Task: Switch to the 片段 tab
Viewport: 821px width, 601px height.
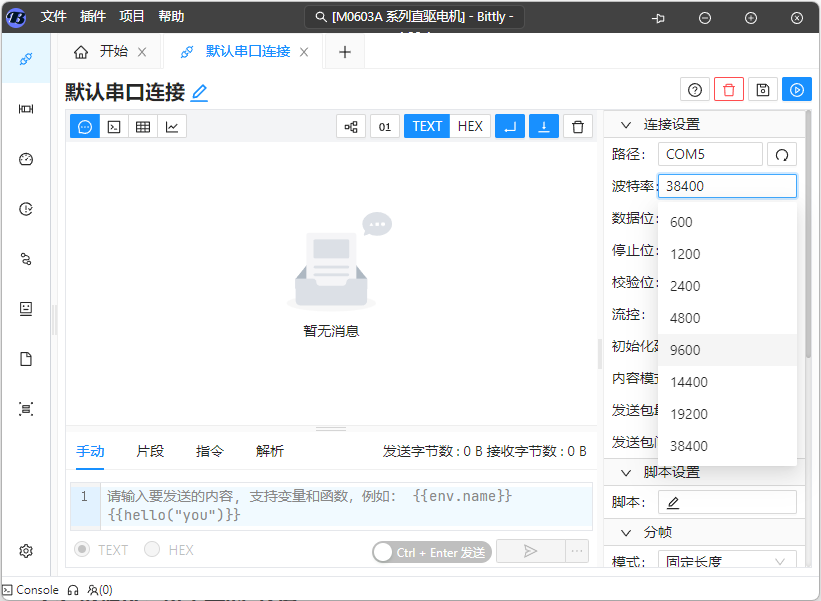Action: click(x=150, y=451)
